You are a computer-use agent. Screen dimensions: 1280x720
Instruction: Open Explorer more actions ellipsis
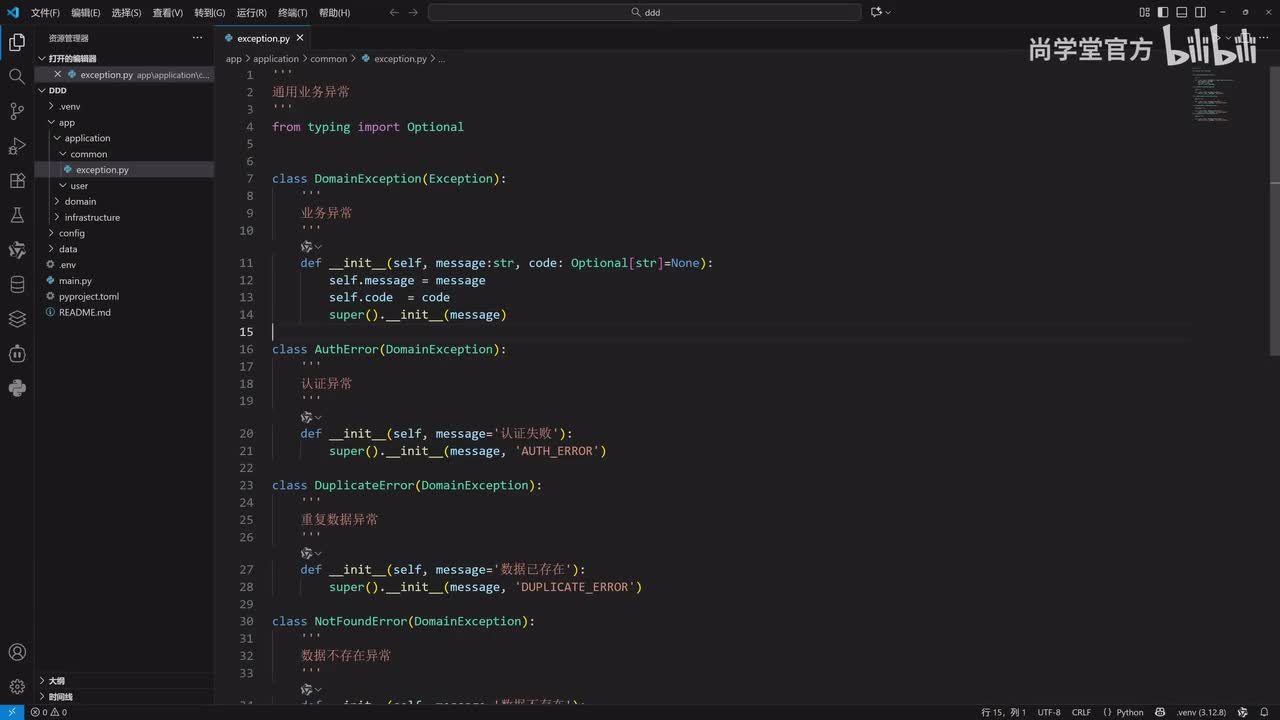197,38
